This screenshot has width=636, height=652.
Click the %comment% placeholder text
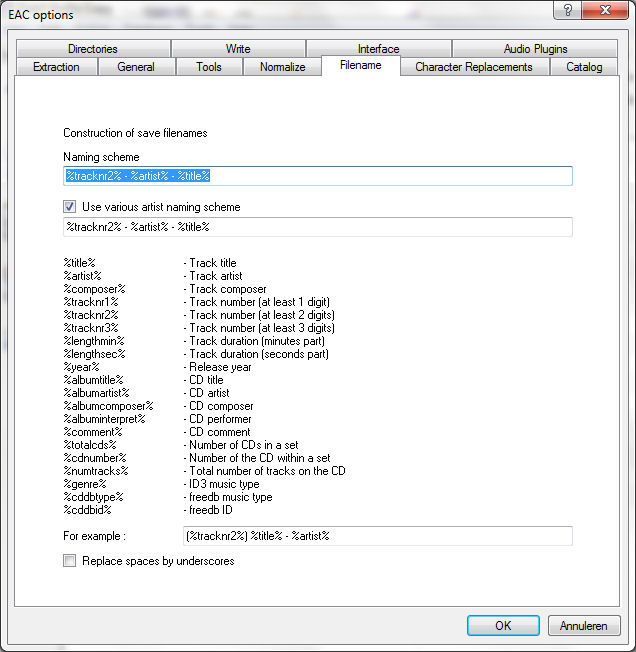[x=93, y=432]
